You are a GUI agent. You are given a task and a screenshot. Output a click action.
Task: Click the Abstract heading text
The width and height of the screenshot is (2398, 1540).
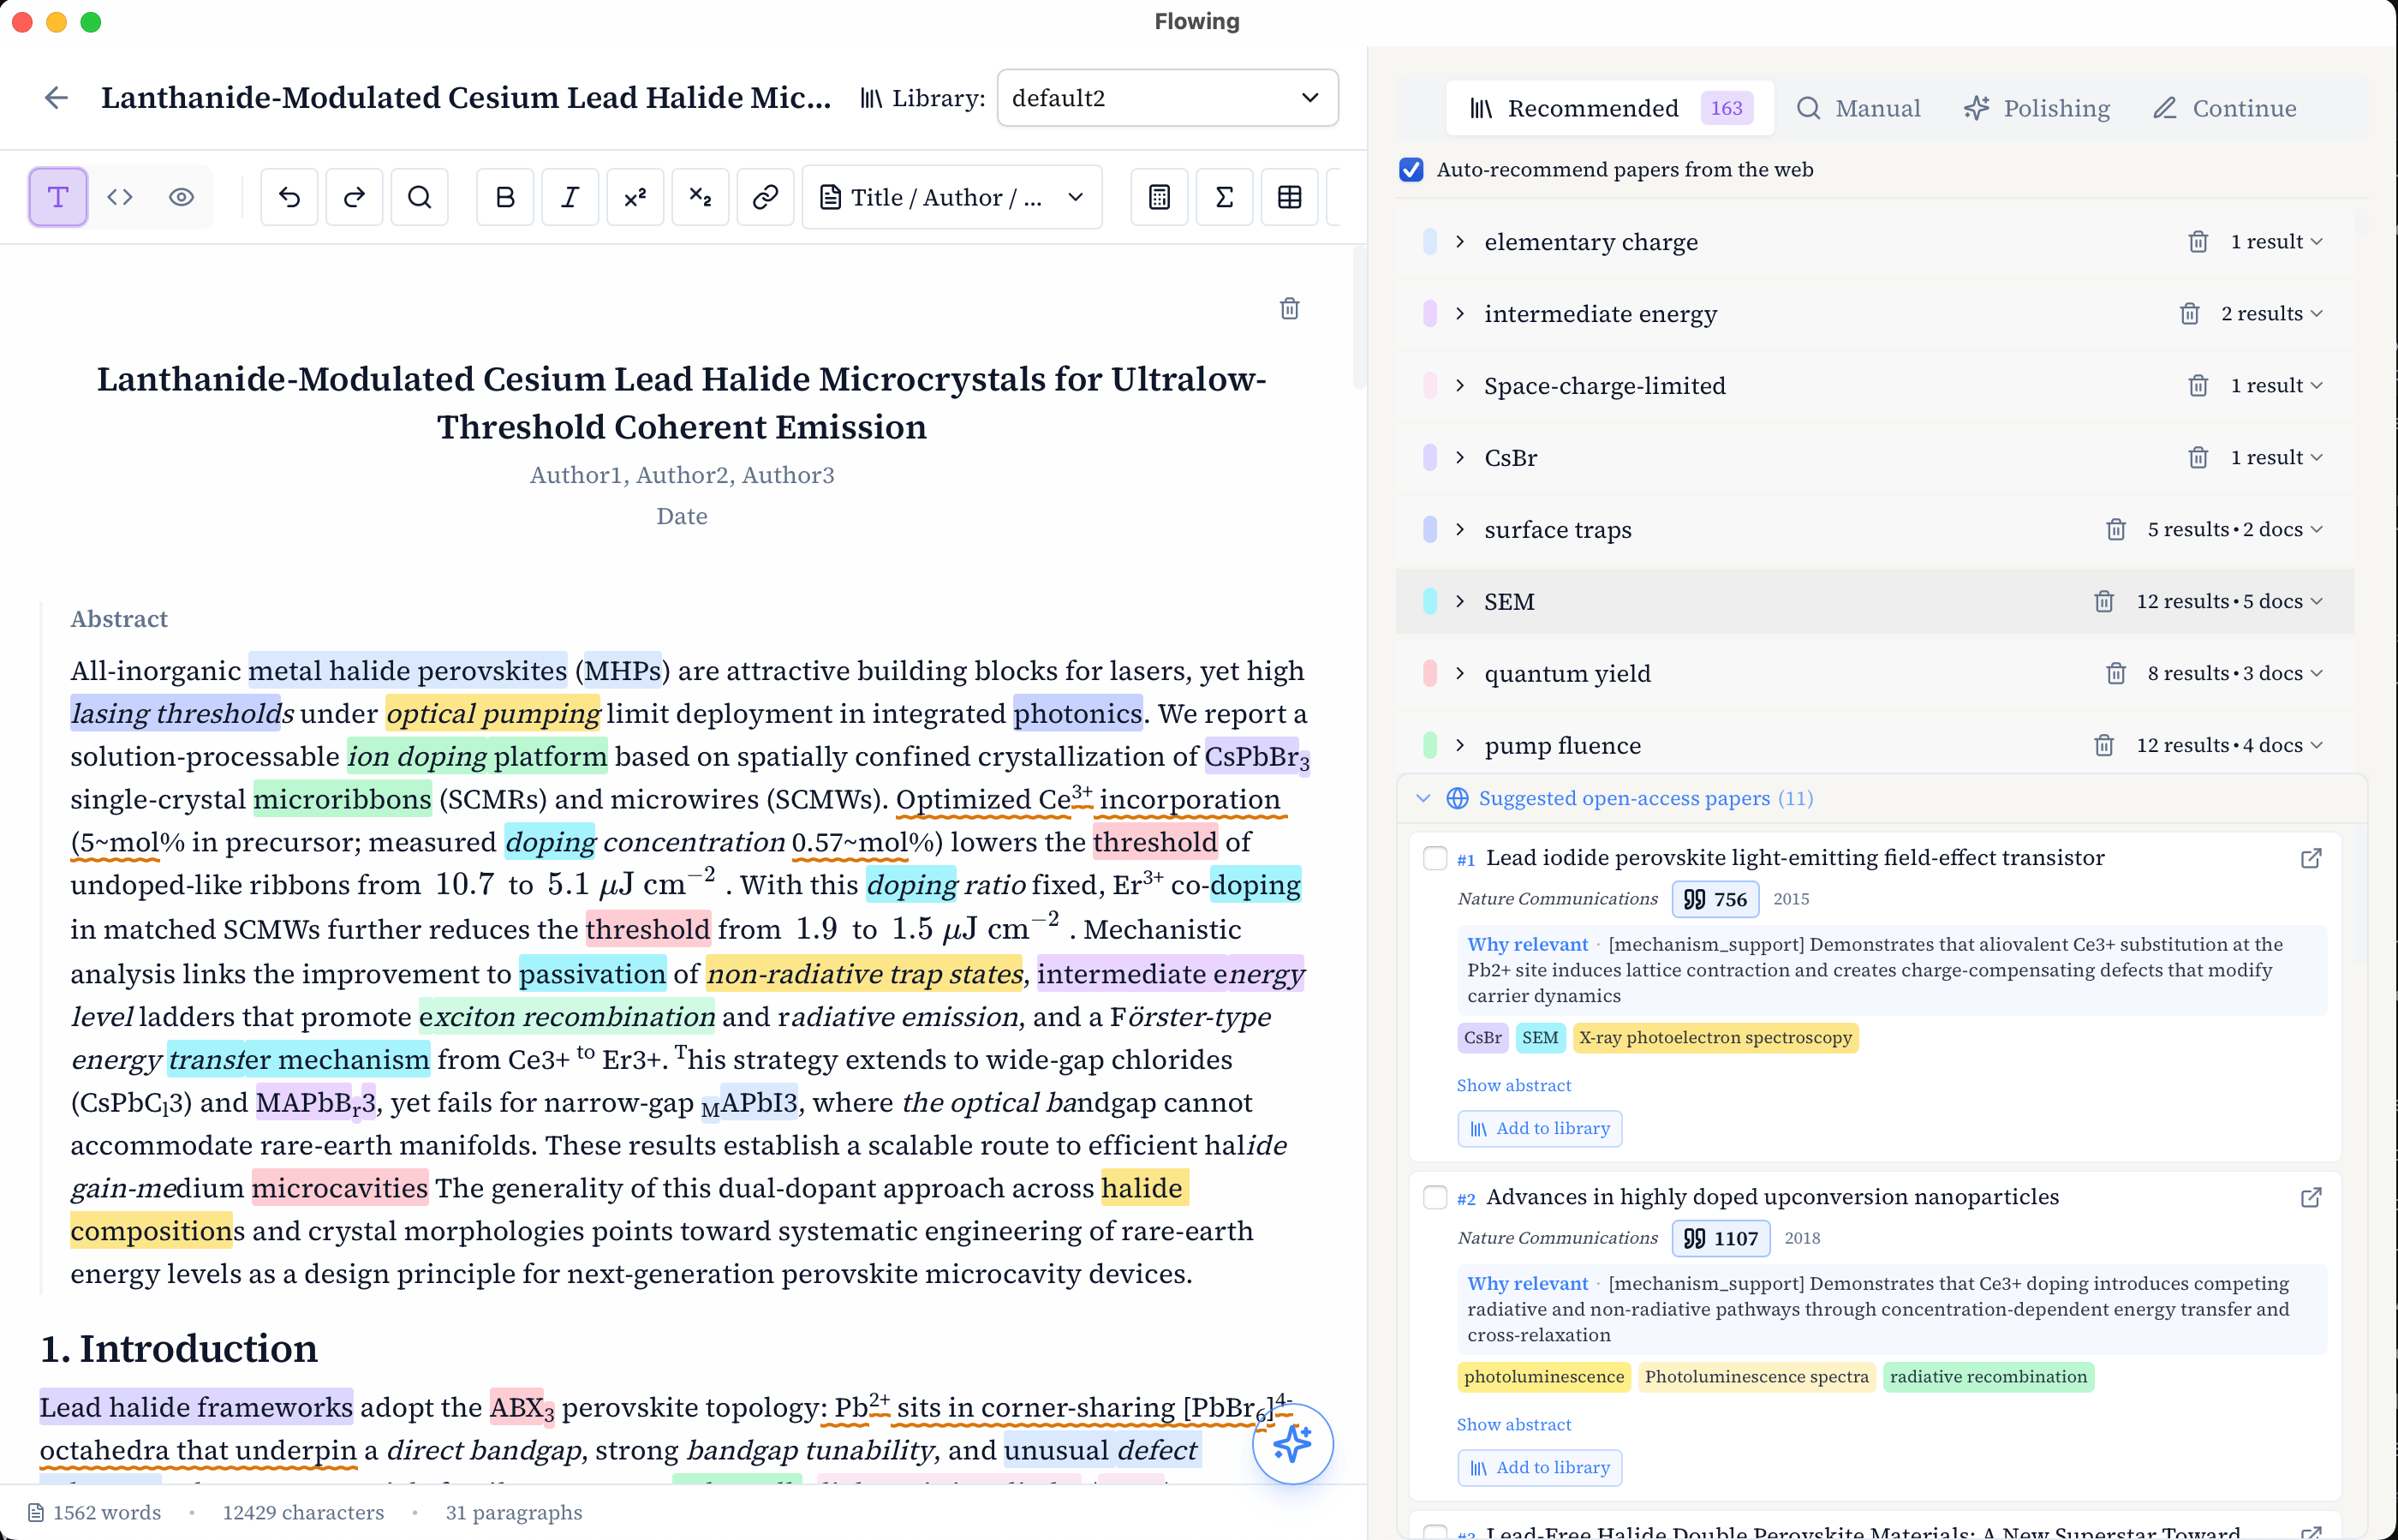coord(119,619)
